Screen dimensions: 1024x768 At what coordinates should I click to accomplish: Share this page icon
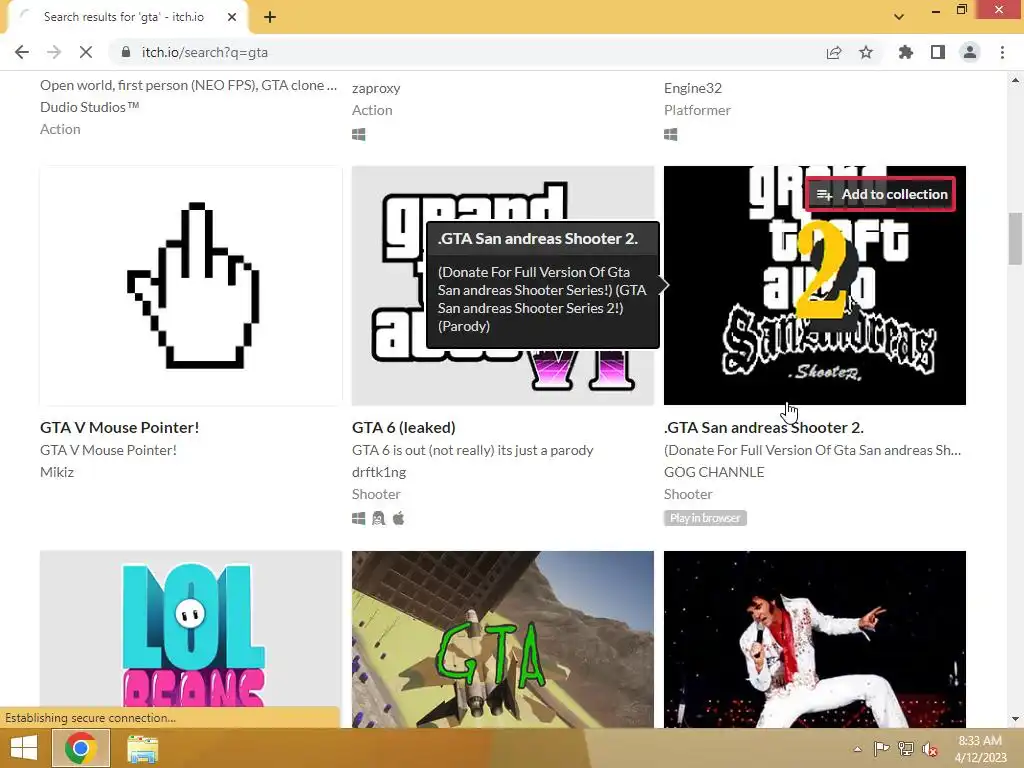click(834, 52)
